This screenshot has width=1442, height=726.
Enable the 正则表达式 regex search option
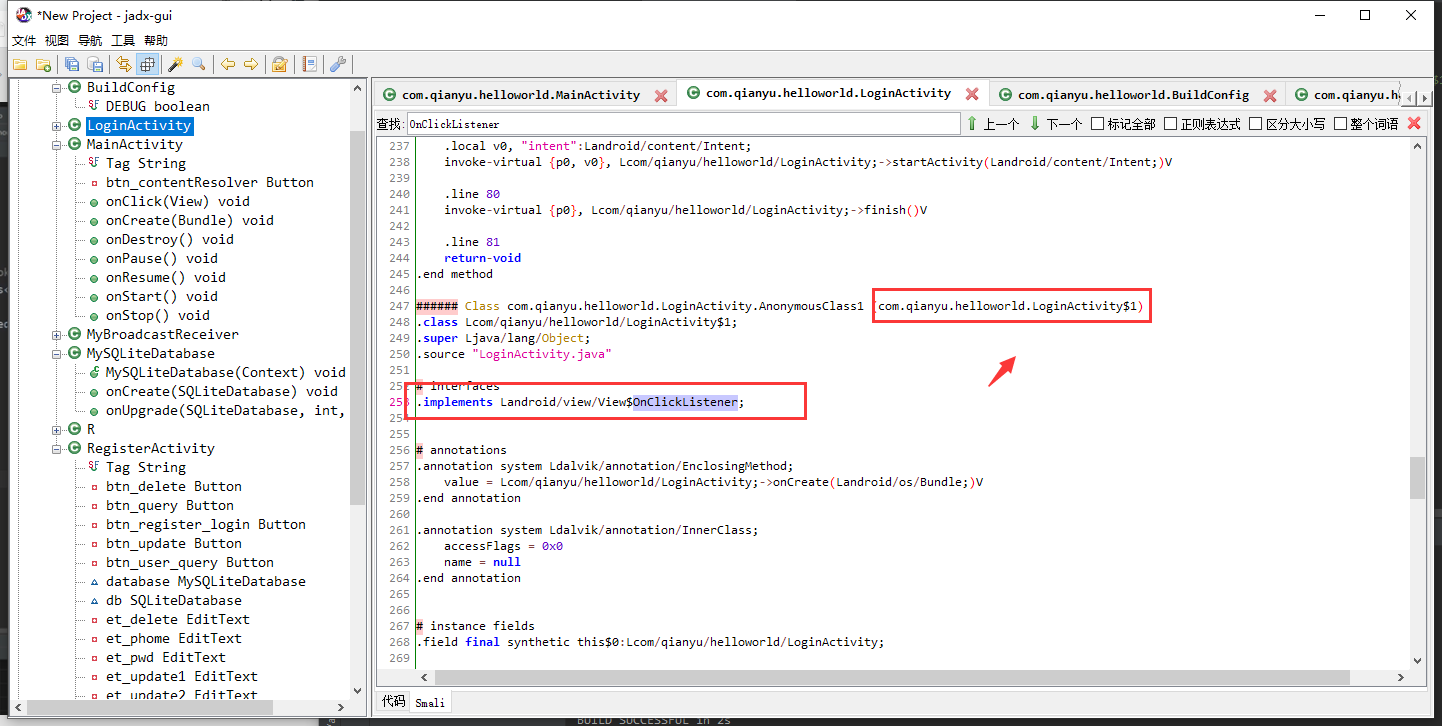pos(1169,123)
